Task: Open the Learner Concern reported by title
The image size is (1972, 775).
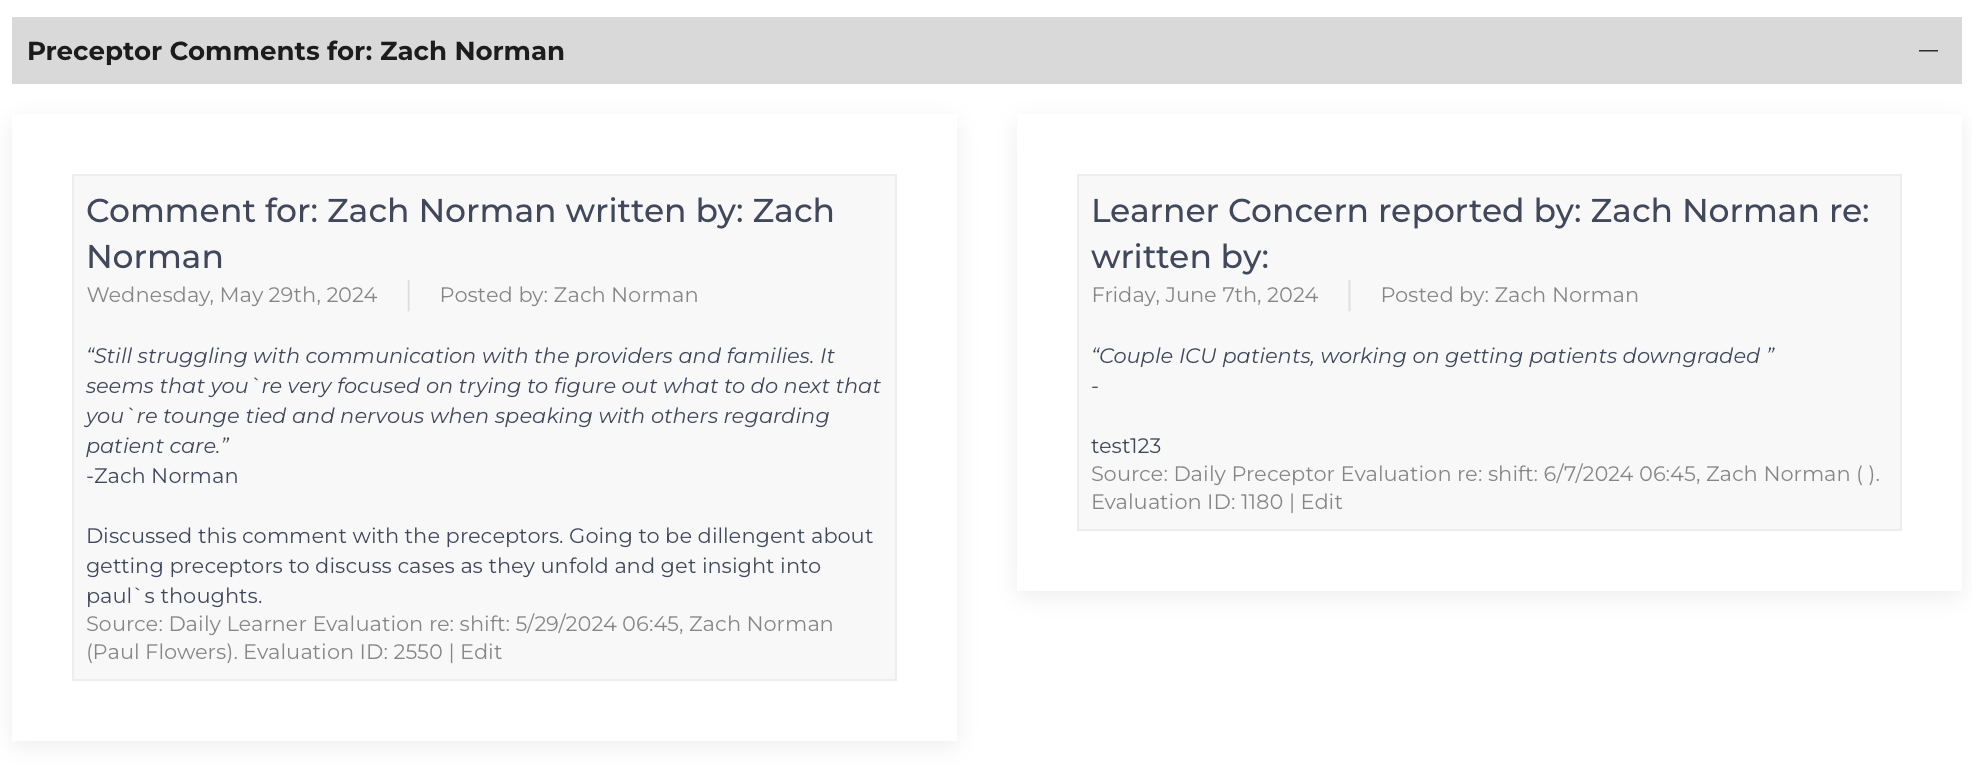Action: [1480, 233]
